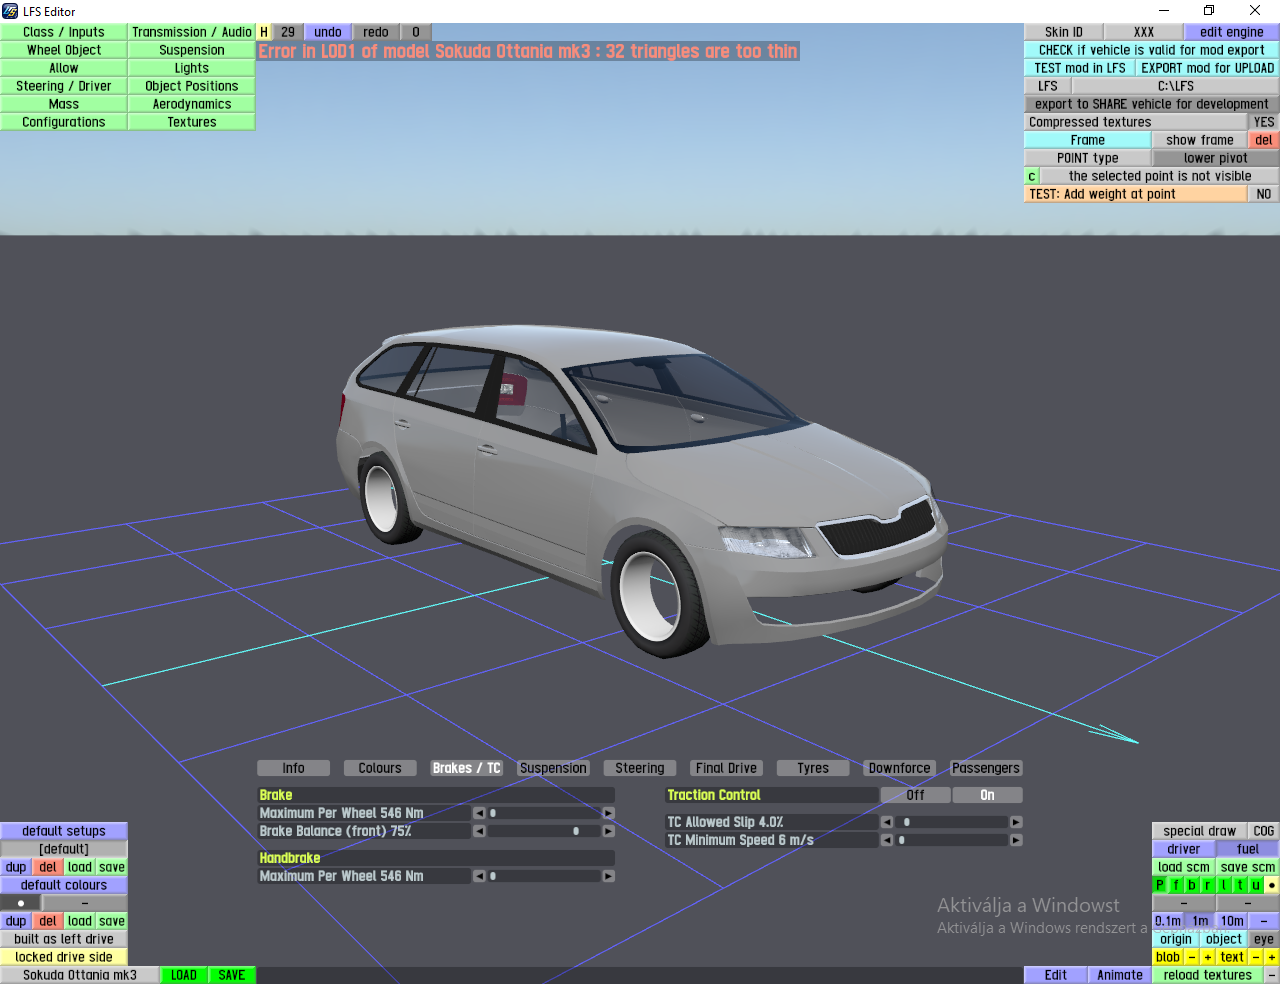
Task: Toggle built as left drive setting
Action: point(64,939)
